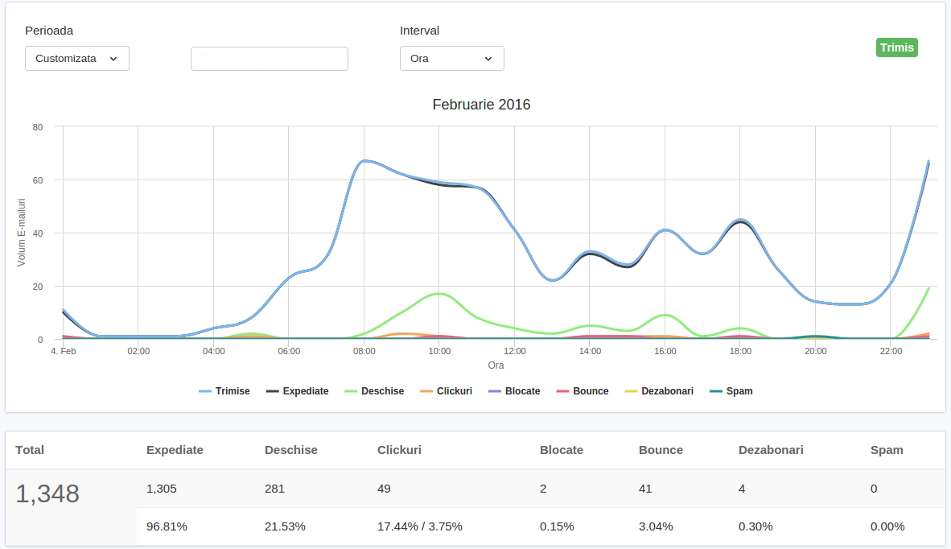951x549 pixels.
Task: Click the 1,348 total value
Action: (x=48, y=493)
